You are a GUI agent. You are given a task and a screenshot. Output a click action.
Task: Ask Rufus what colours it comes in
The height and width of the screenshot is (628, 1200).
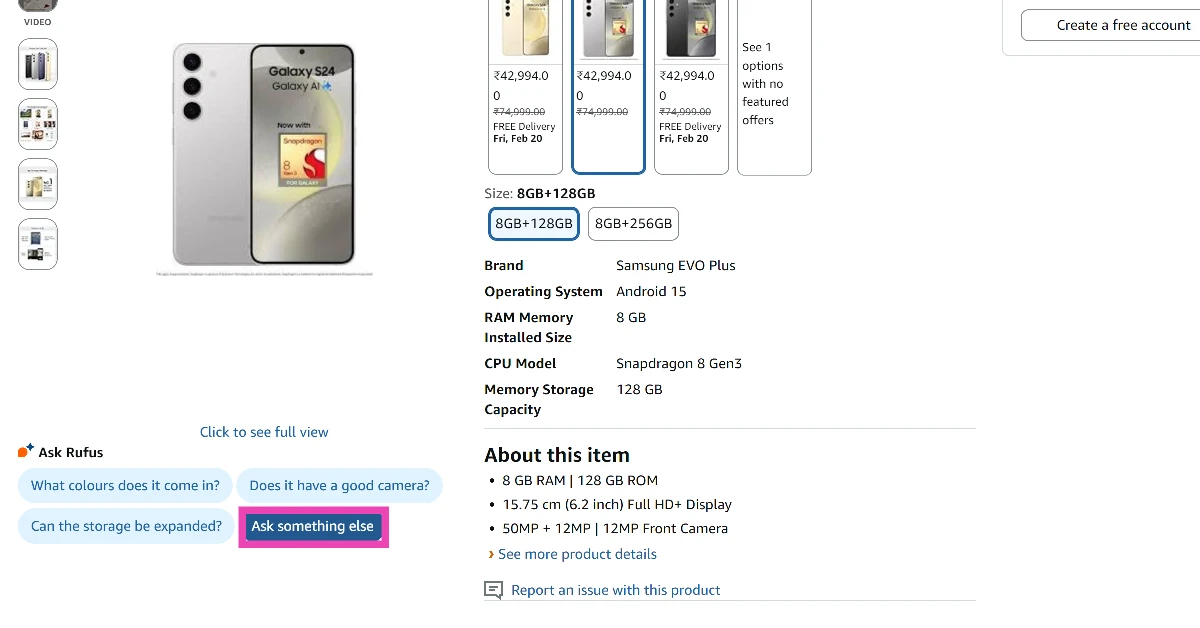pyautogui.click(x=124, y=485)
